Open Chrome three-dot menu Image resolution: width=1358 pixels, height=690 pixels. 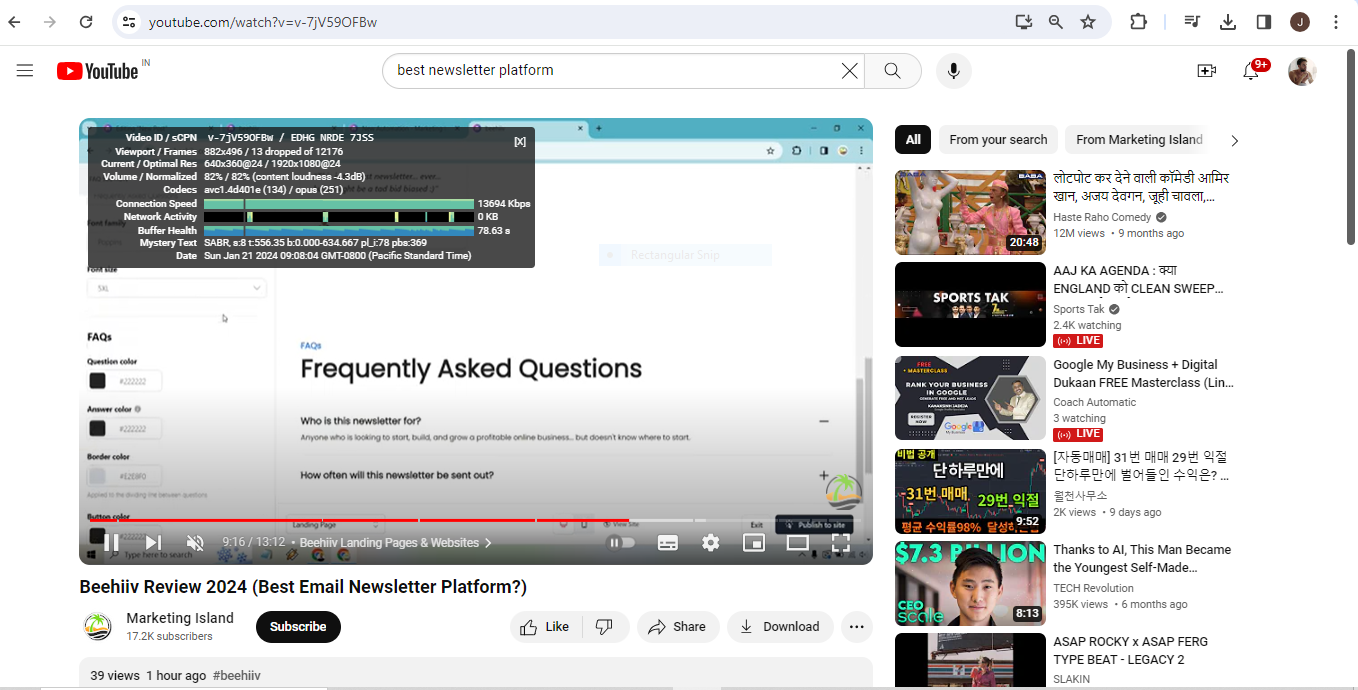(1336, 22)
